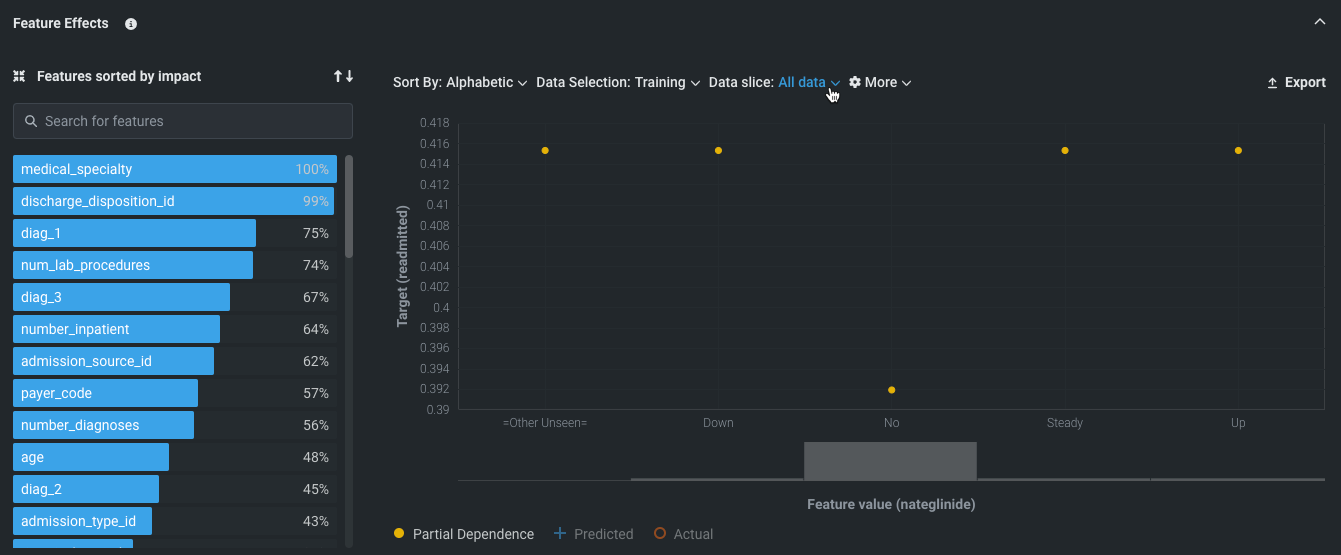
Task: Open the More settings gear menu
Action: (880, 83)
